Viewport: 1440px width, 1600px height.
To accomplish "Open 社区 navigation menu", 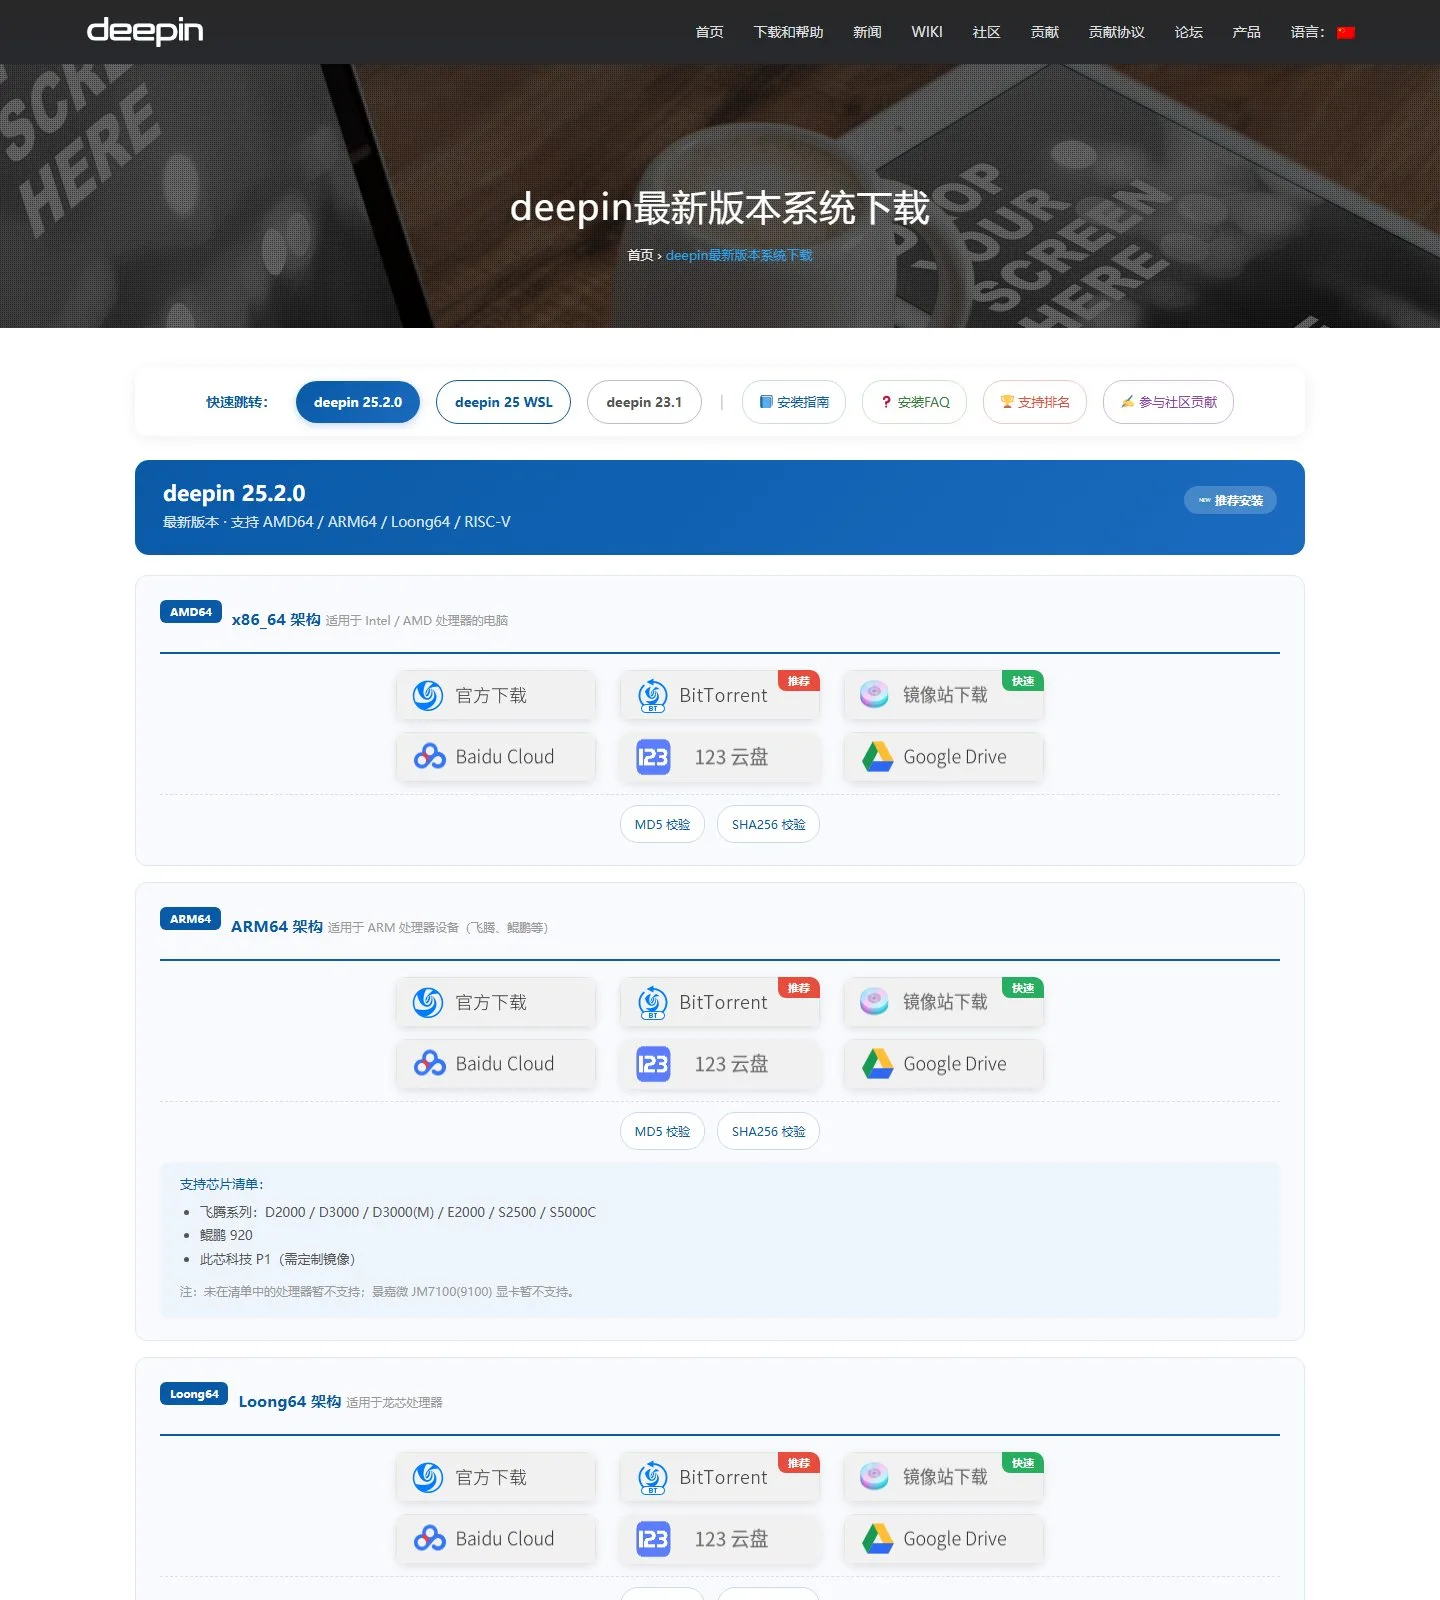I will click(986, 32).
